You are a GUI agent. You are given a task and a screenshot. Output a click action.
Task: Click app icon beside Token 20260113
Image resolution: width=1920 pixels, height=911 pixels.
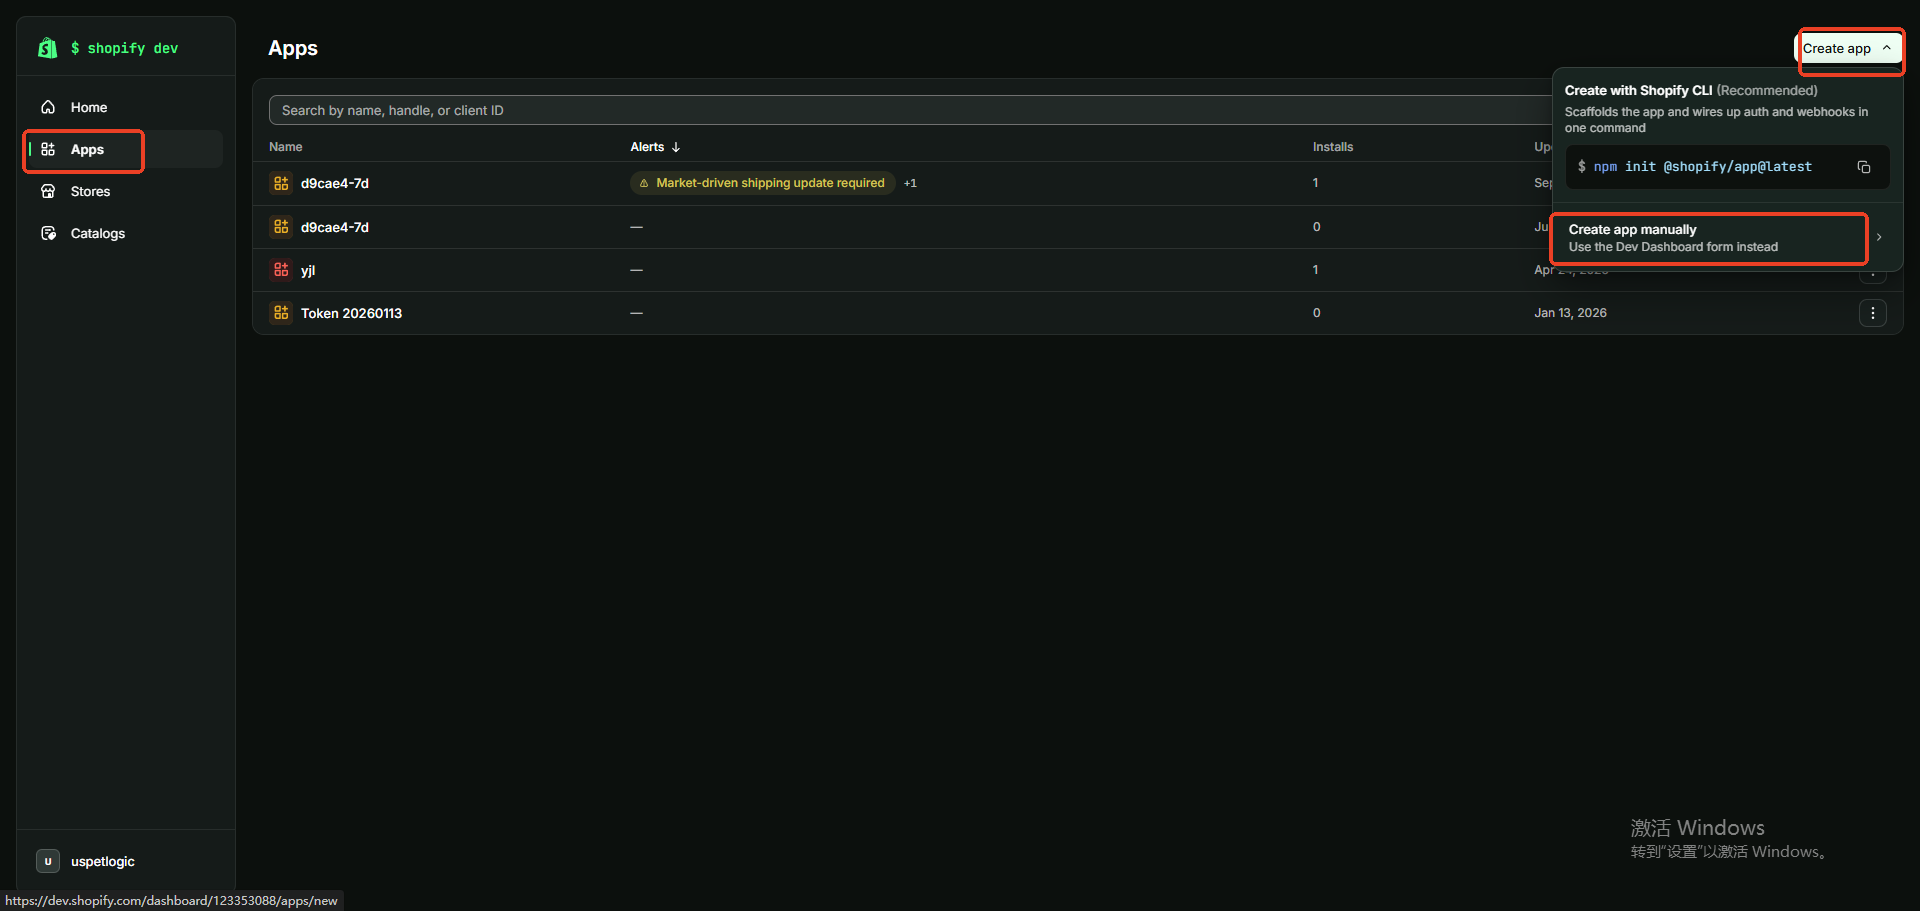281,313
